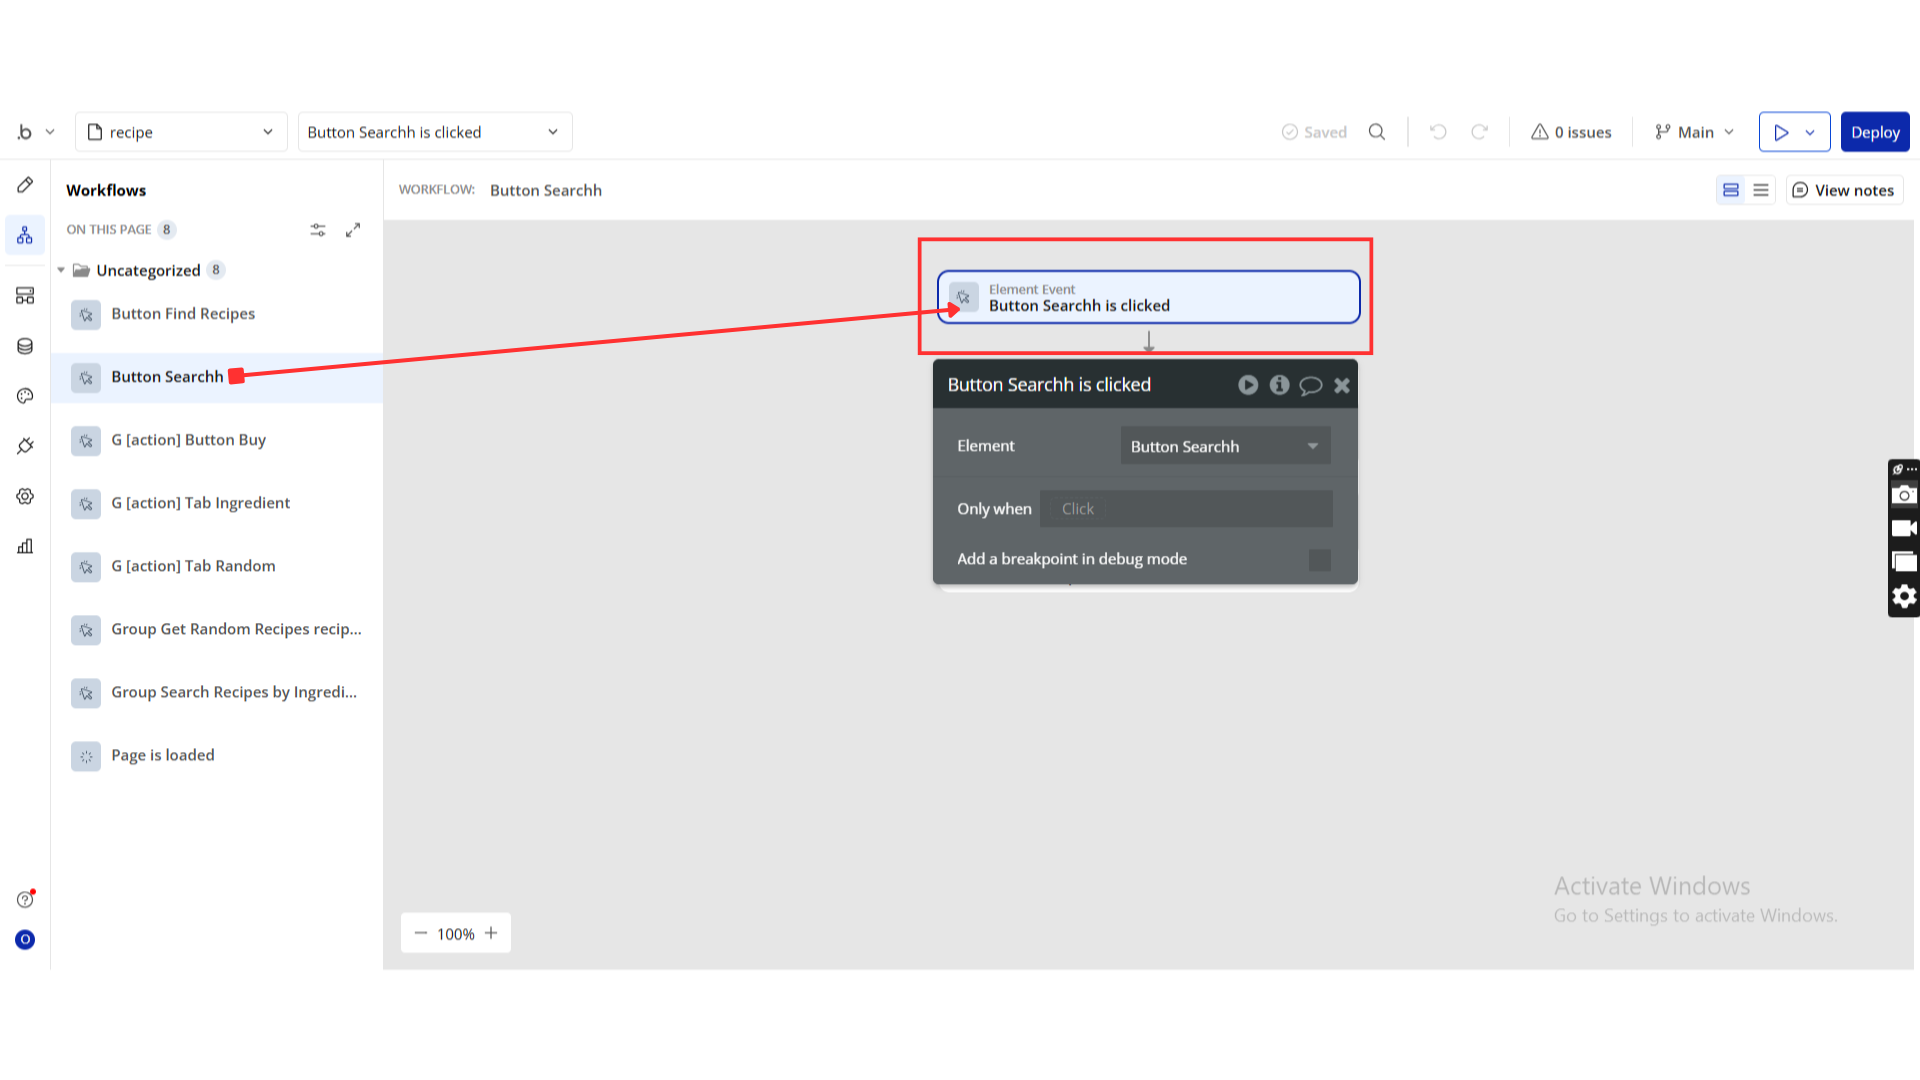
Task: Open the Settings gear in left sidebar
Action: [x=25, y=496]
